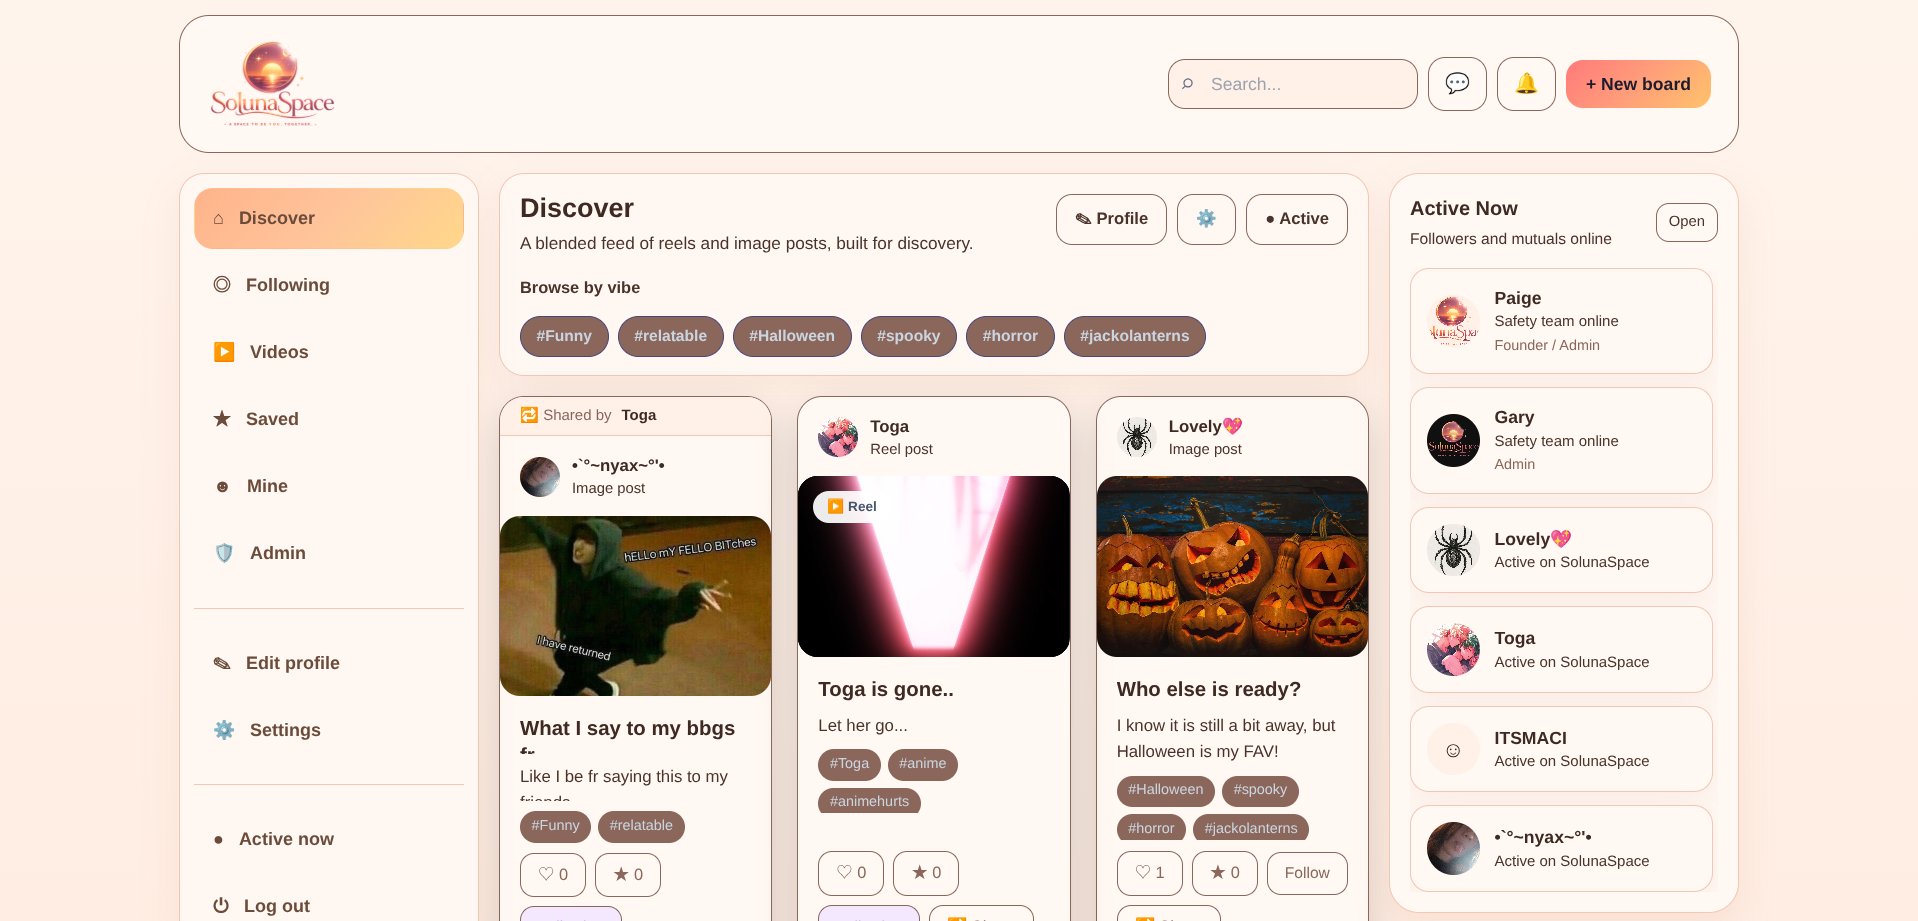Click the Following circle icon
Screen dimensions: 1918x921
pyautogui.click(x=222, y=285)
